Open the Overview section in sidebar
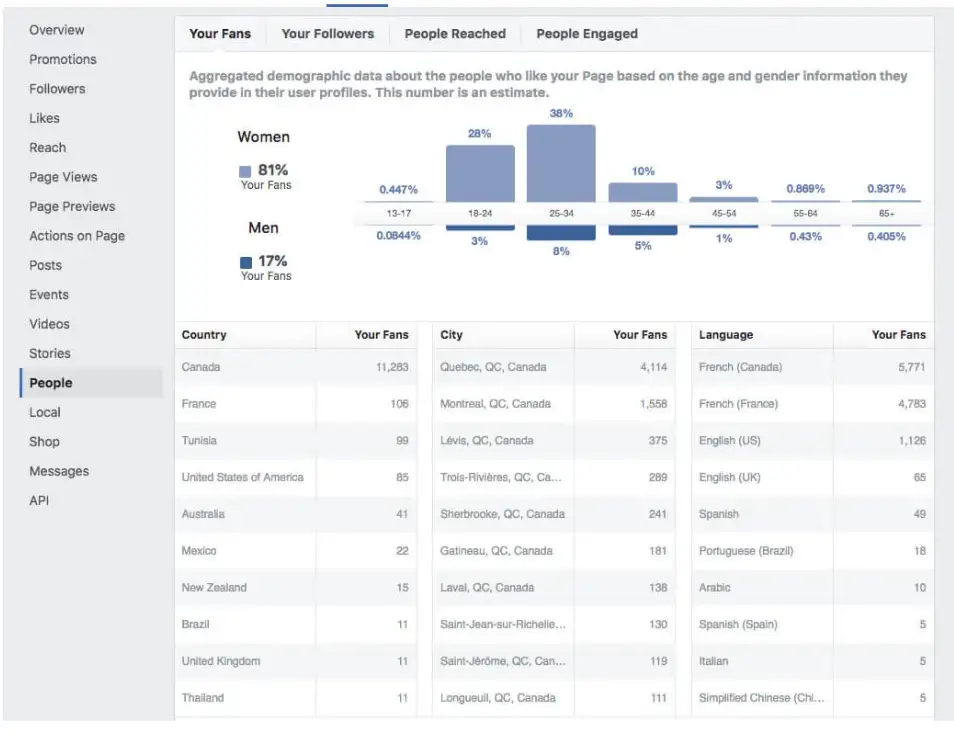Viewport: 954px width, 734px height. click(x=56, y=30)
